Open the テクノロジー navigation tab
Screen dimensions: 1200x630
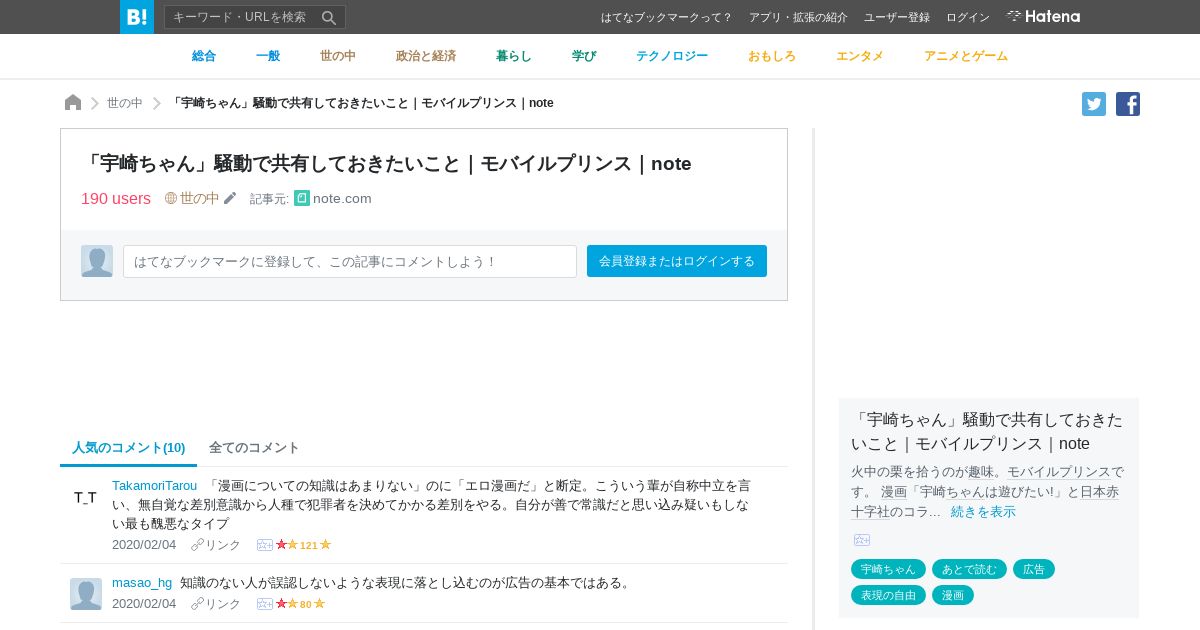672,56
